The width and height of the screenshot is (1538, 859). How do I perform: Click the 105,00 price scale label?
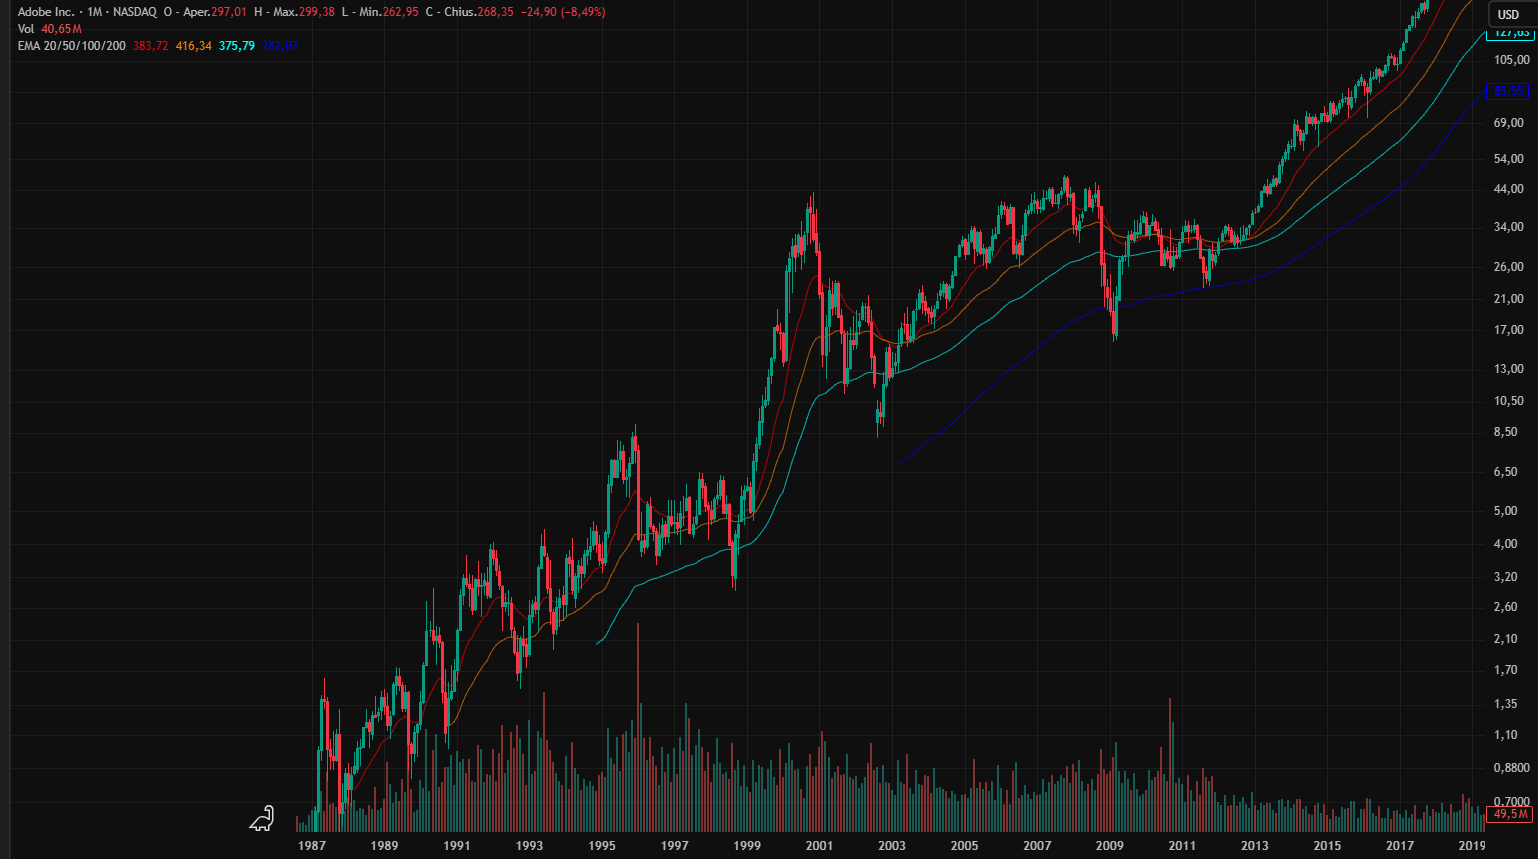pyautogui.click(x=1511, y=60)
